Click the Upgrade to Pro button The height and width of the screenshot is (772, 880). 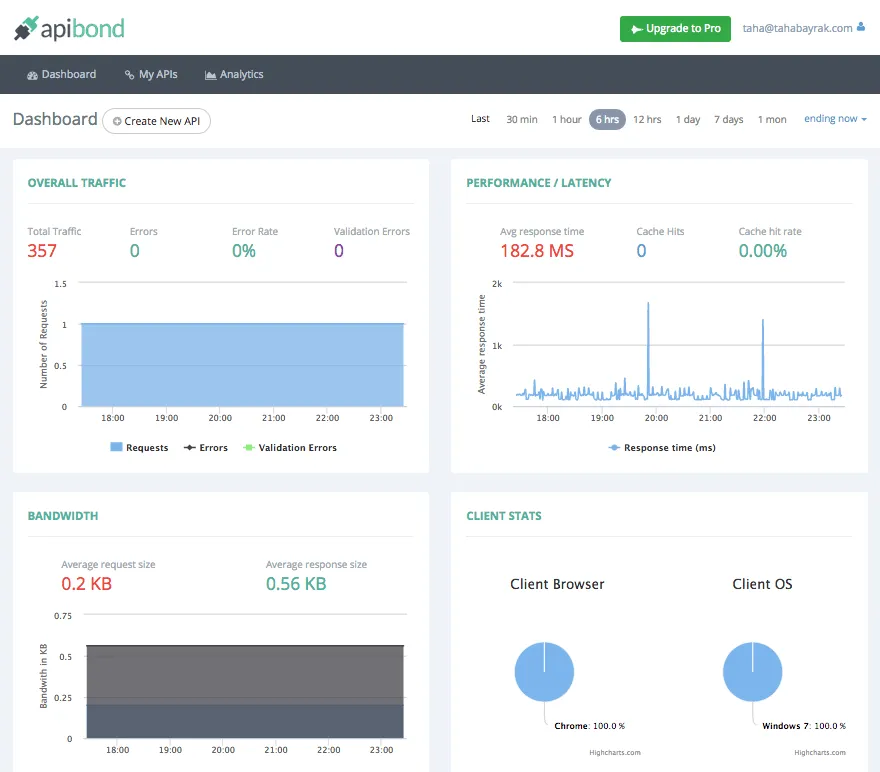[x=675, y=29]
